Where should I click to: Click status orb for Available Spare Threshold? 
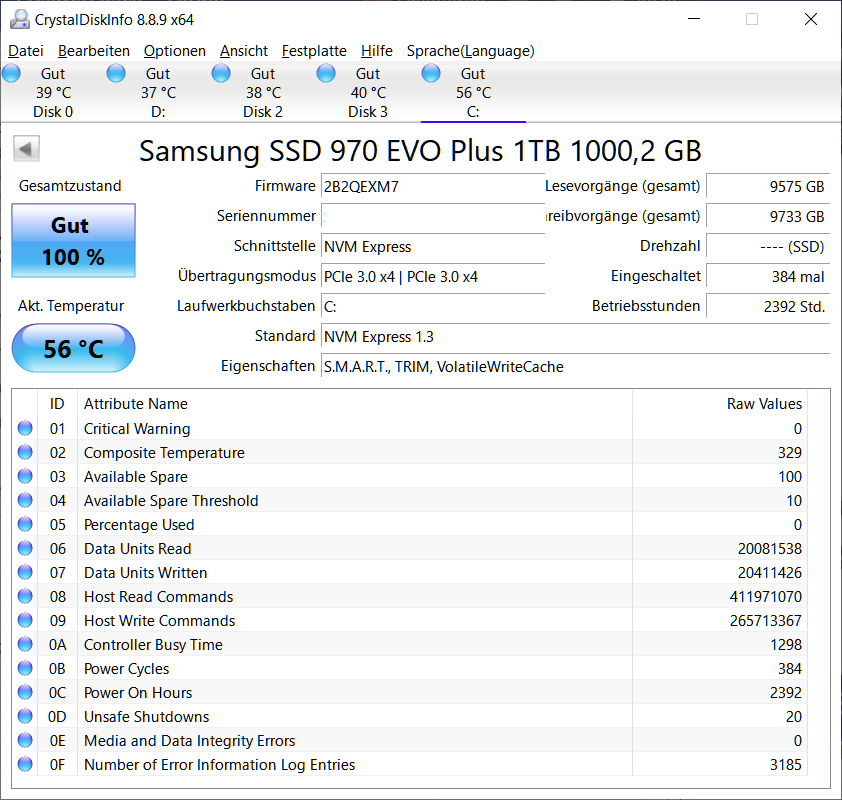pyautogui.click(x=25, y=500)
